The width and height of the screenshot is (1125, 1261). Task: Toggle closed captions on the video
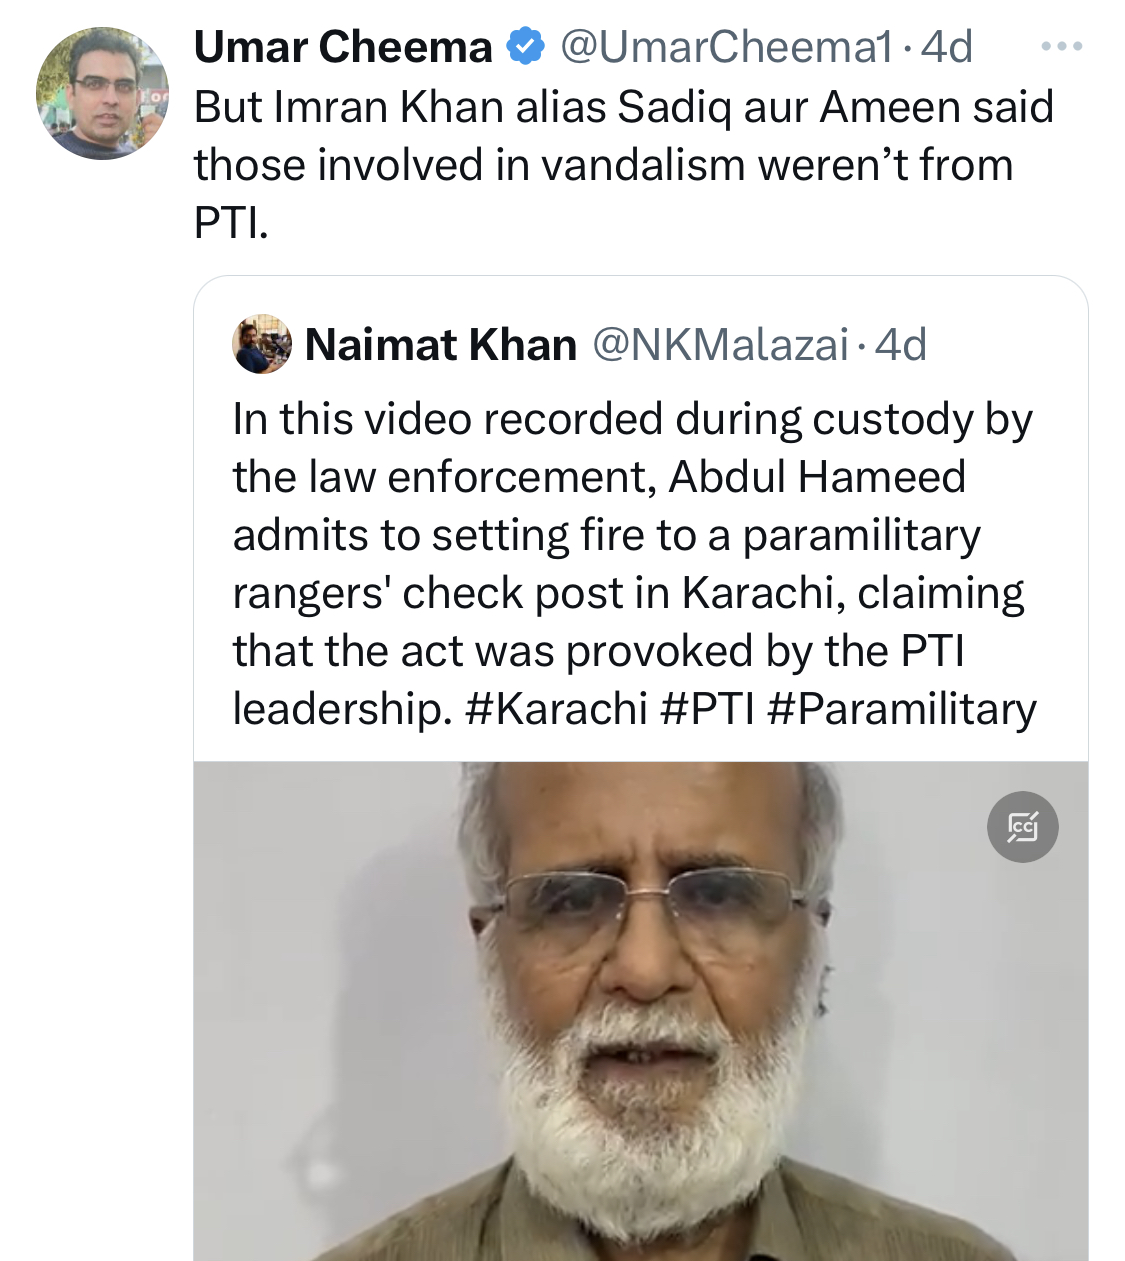[1022, 827]
